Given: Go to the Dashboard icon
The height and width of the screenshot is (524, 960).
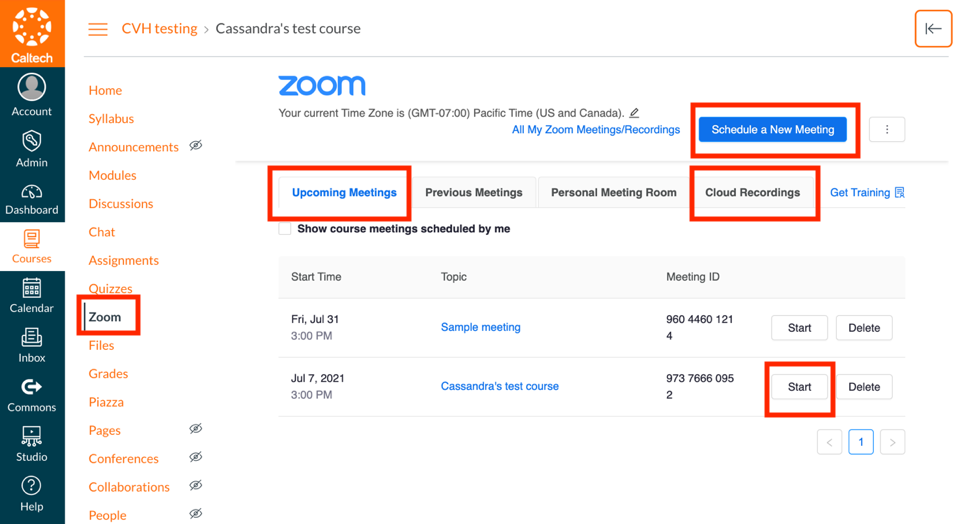Looking at the screenshot, I should (x=32, y=191).
